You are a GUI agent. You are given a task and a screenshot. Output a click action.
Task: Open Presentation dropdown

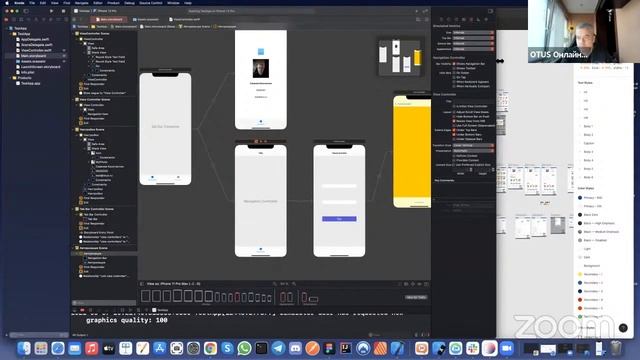point(473,151)
